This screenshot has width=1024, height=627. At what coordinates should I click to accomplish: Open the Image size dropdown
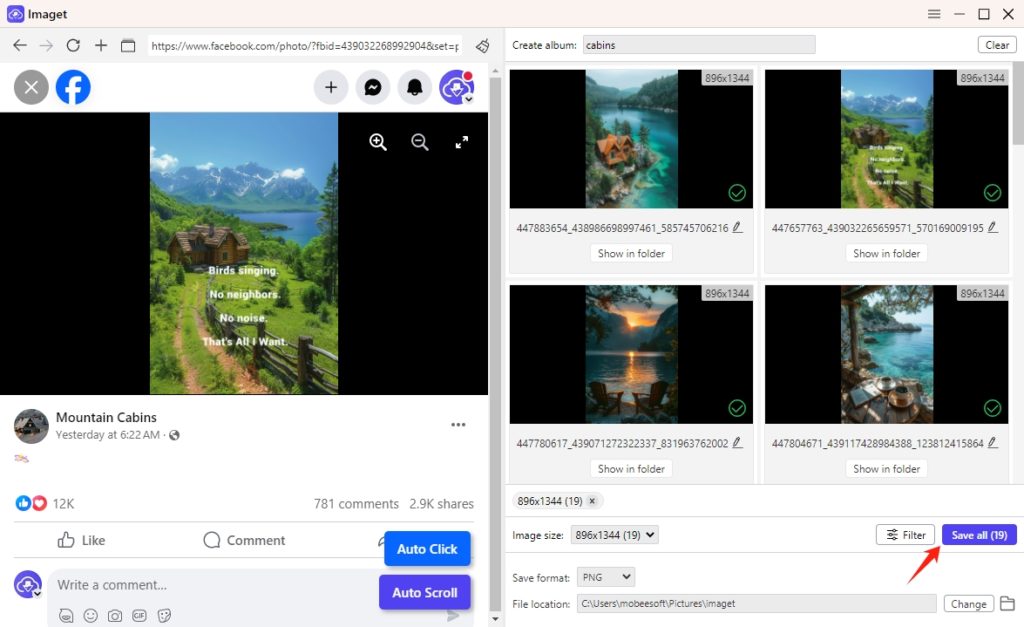[x=614, y=534]
